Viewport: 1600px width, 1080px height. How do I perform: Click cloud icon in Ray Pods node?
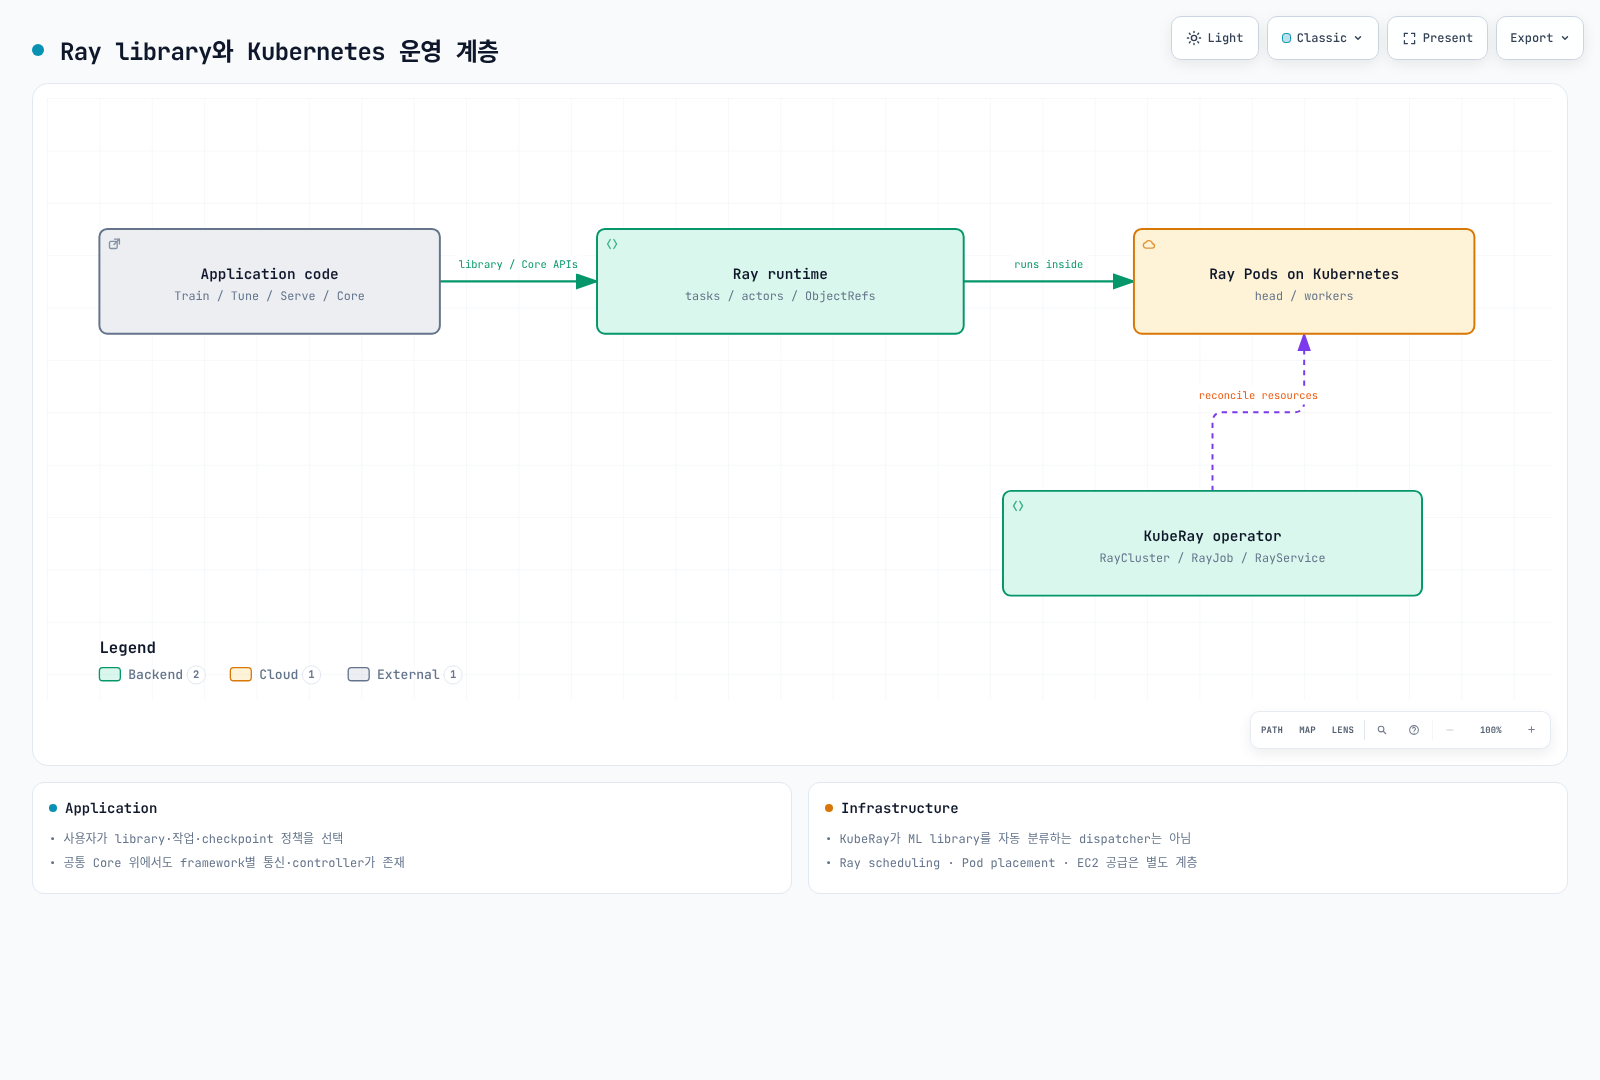tap(1149, 244)
